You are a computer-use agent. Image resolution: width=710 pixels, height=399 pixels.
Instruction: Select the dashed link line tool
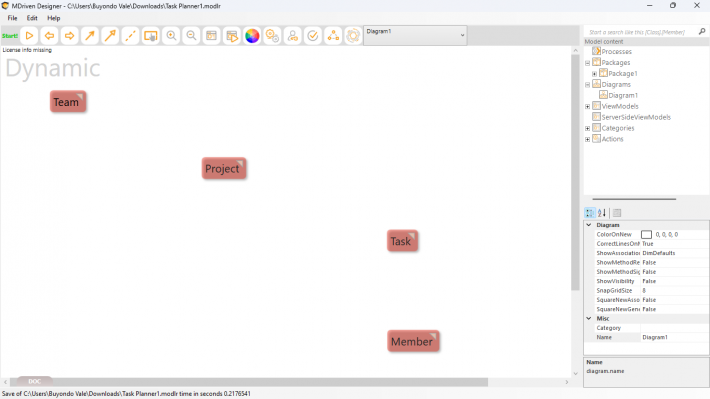[x=130, y=36]
